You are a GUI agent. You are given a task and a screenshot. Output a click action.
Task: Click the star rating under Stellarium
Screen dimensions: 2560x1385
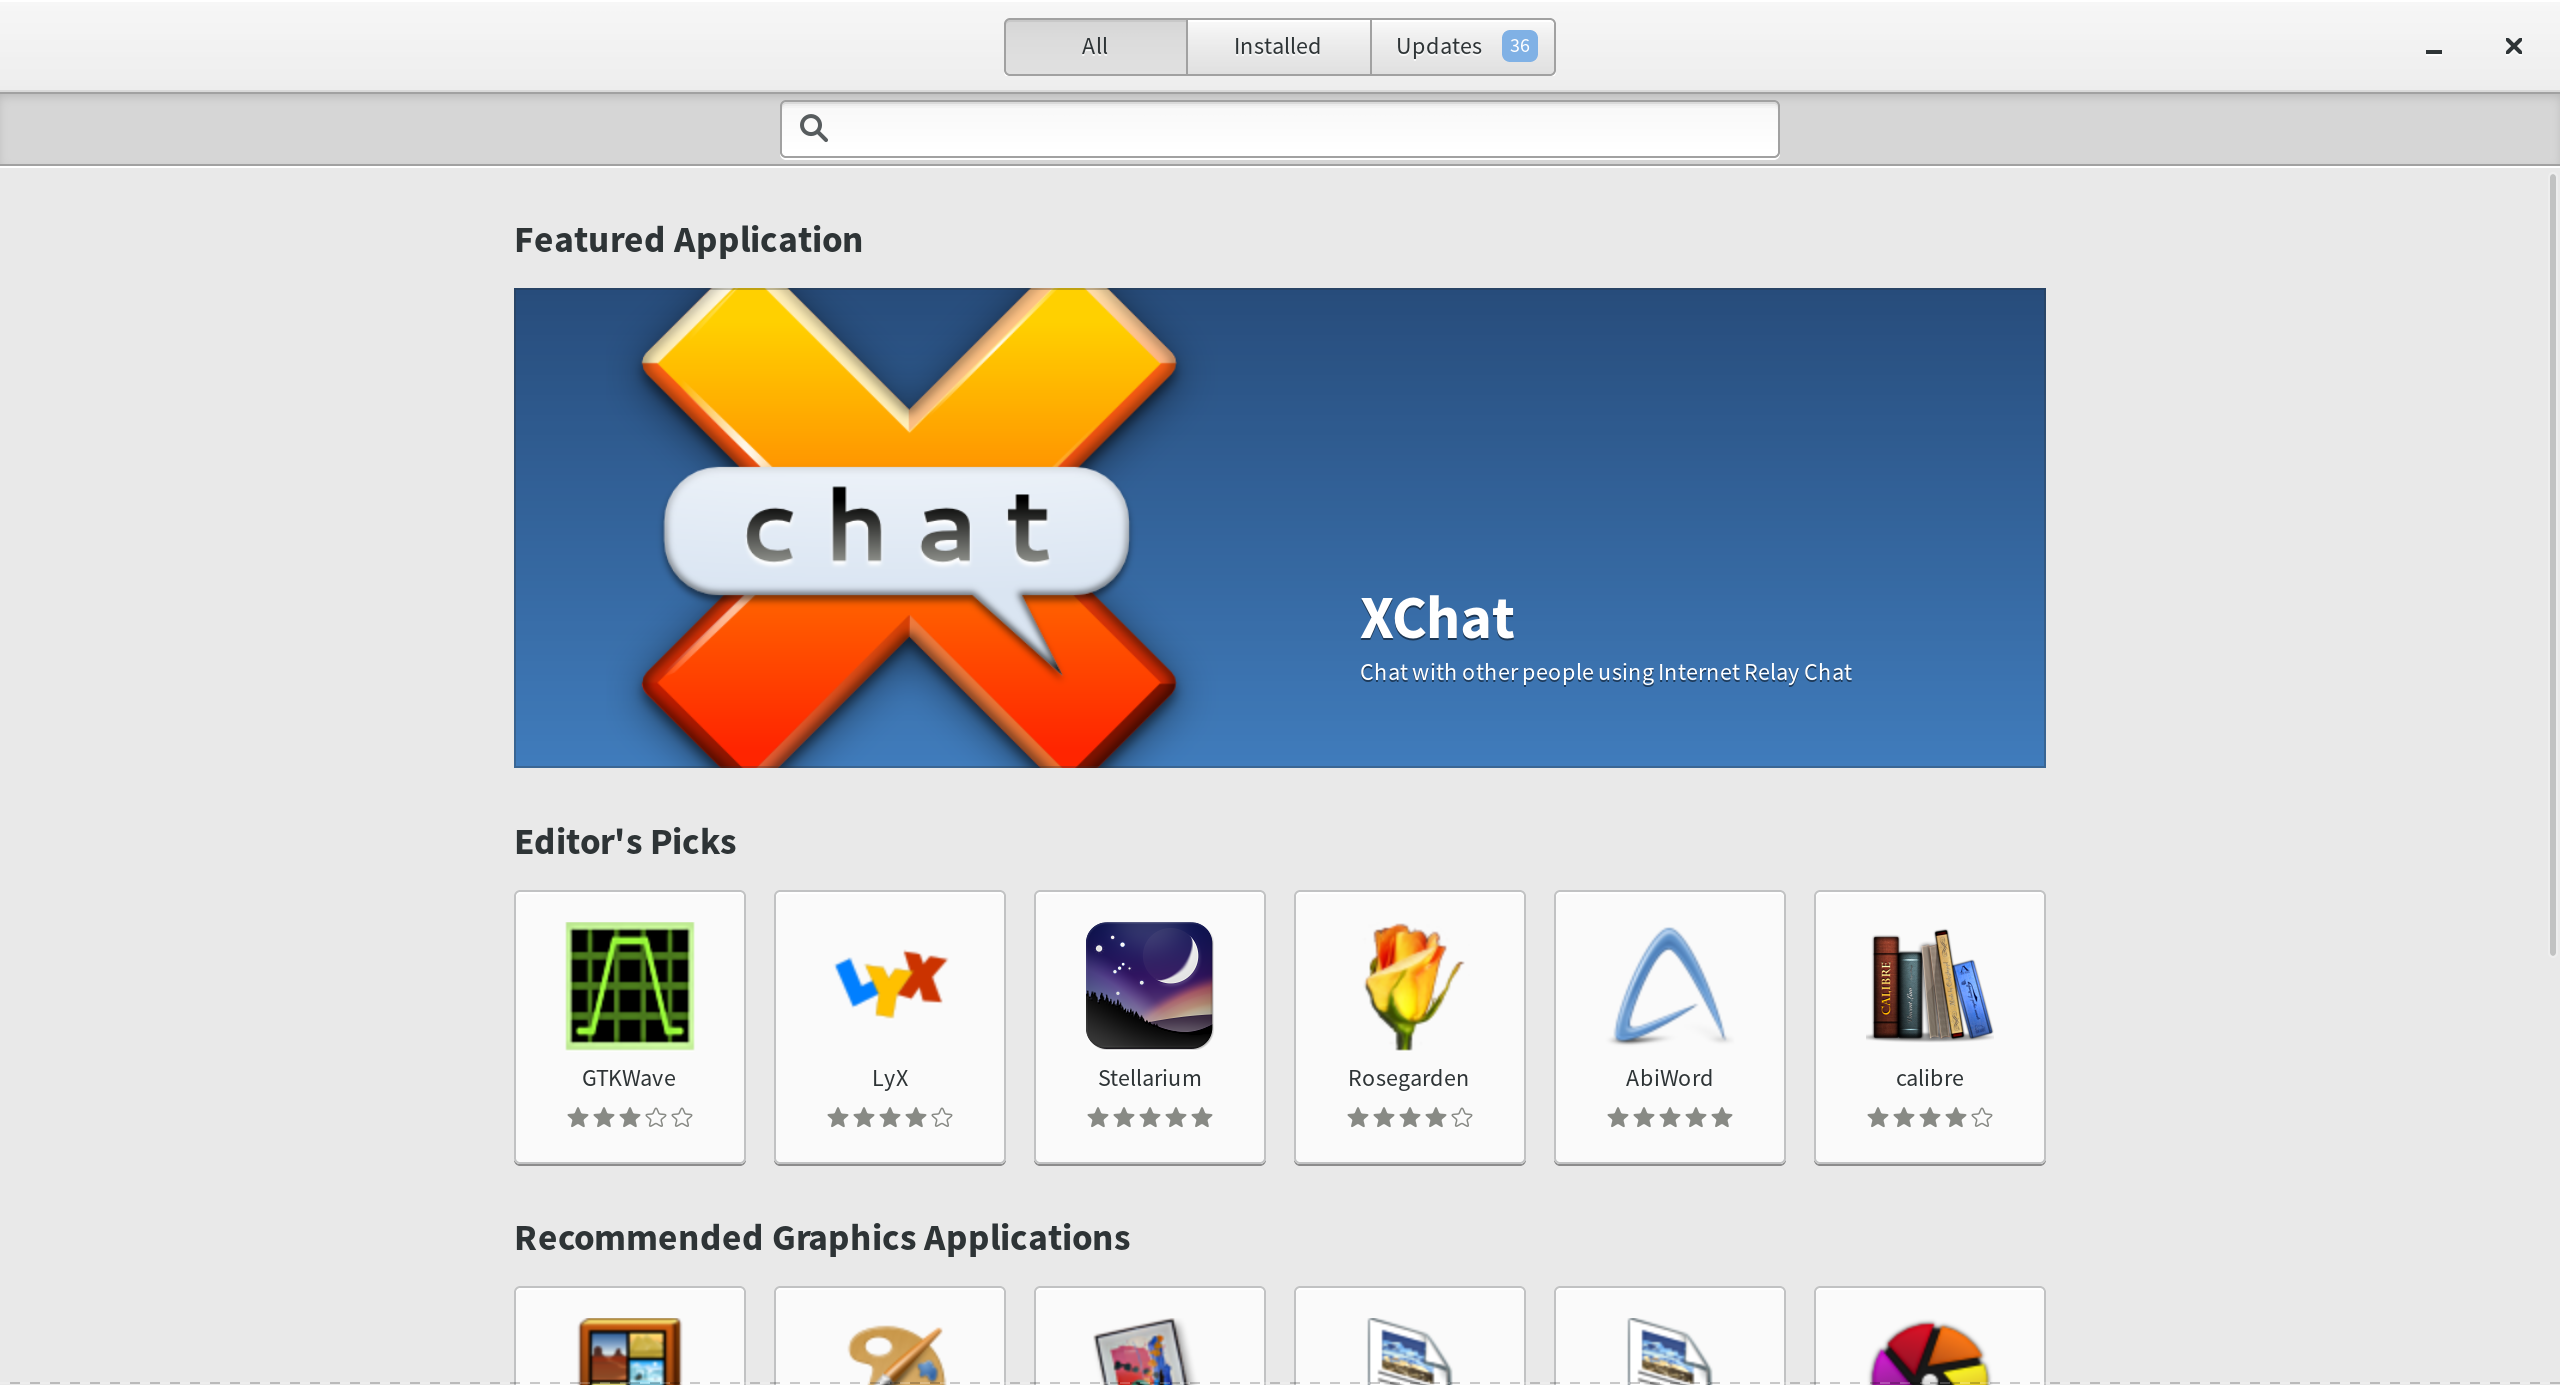pyautogui.click(x=1149, y=1117)
